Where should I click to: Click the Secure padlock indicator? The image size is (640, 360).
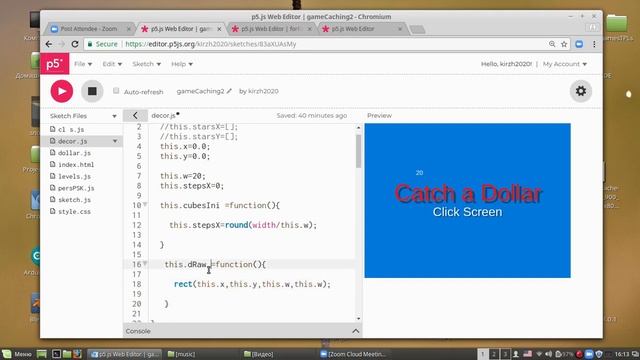click(x=102, y=44)
